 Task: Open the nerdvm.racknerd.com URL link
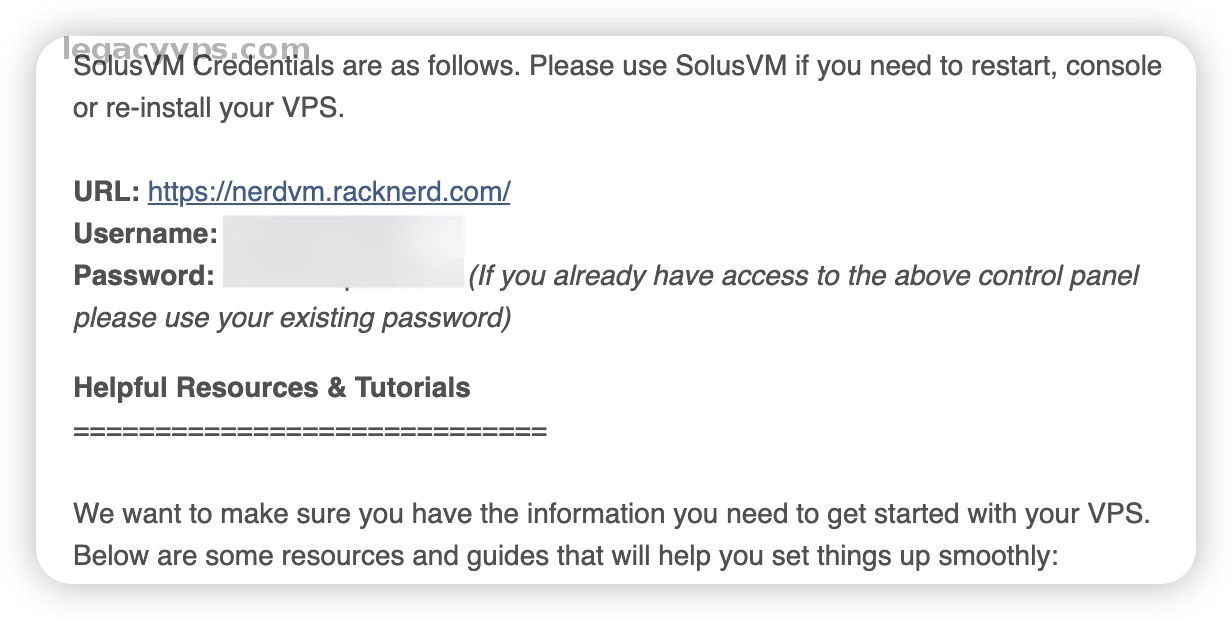329,191
